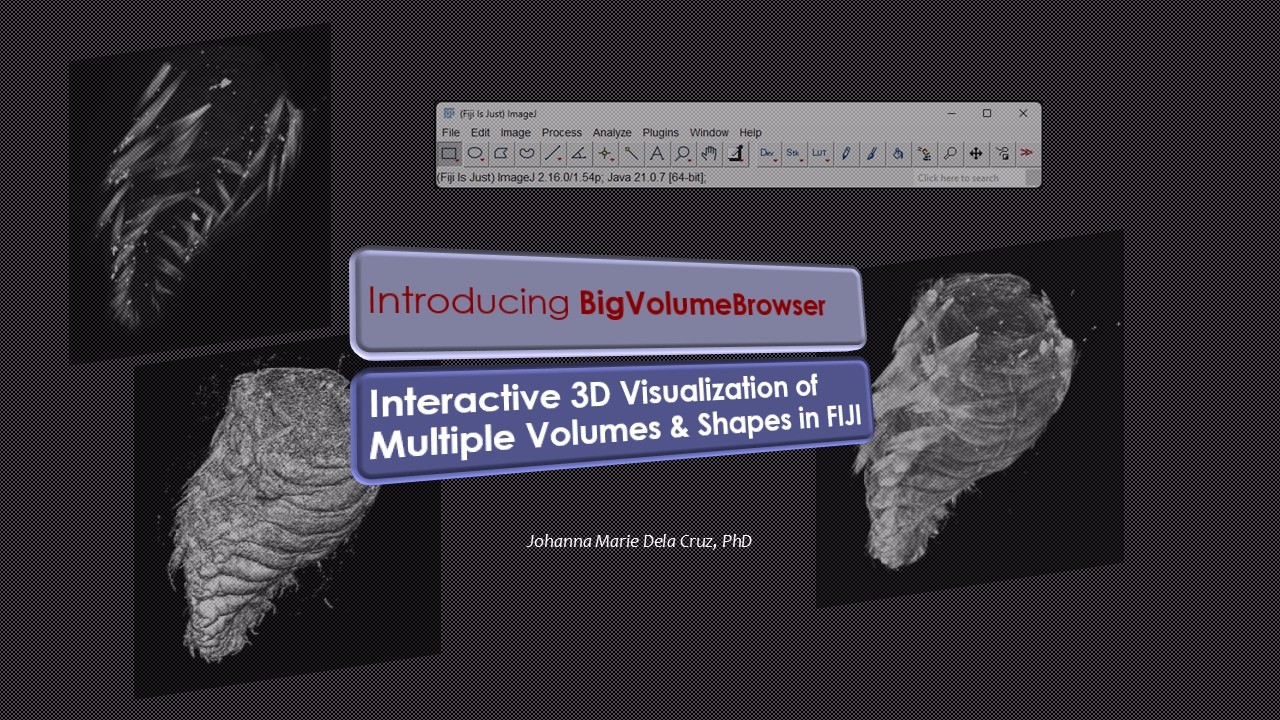
Task: Open the Dev developer menu button
Action: coord(768,154)
